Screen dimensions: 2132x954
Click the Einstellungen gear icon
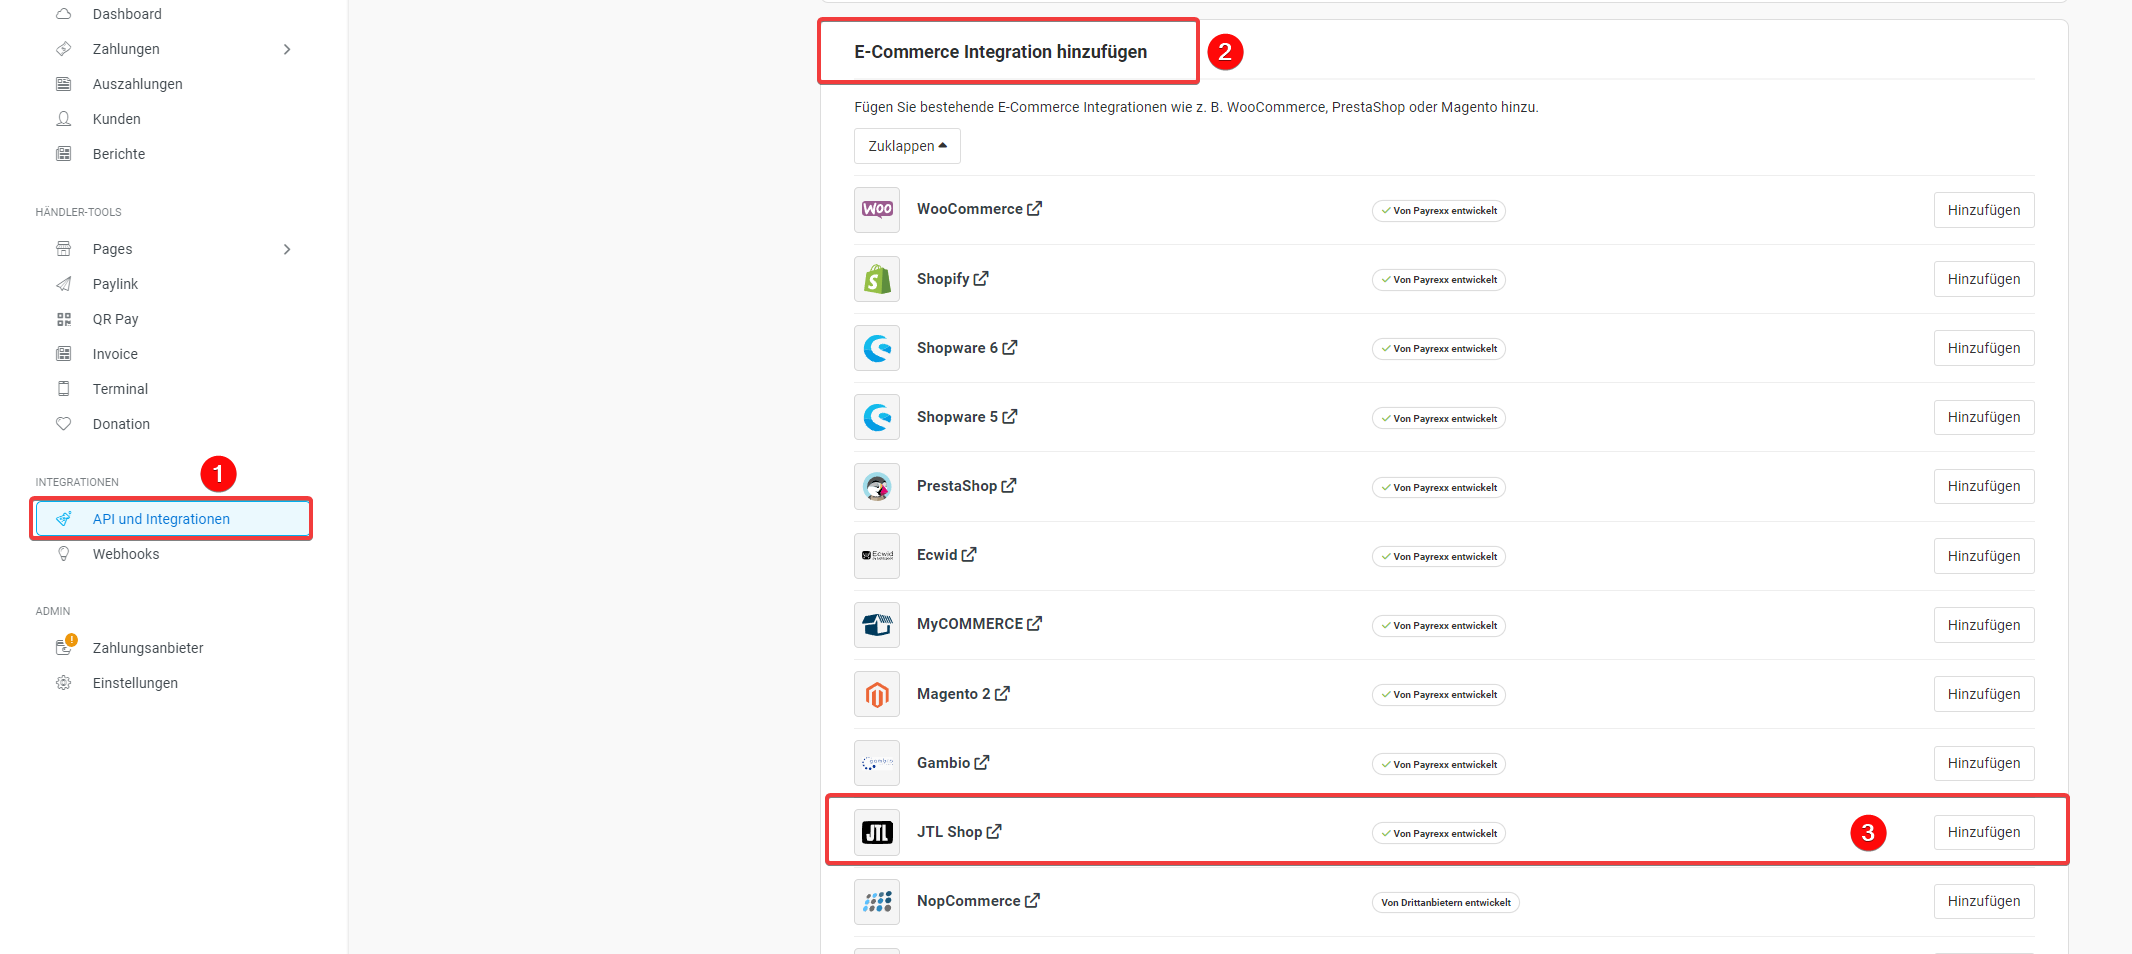pyautogui.click(x=64, y=683)
